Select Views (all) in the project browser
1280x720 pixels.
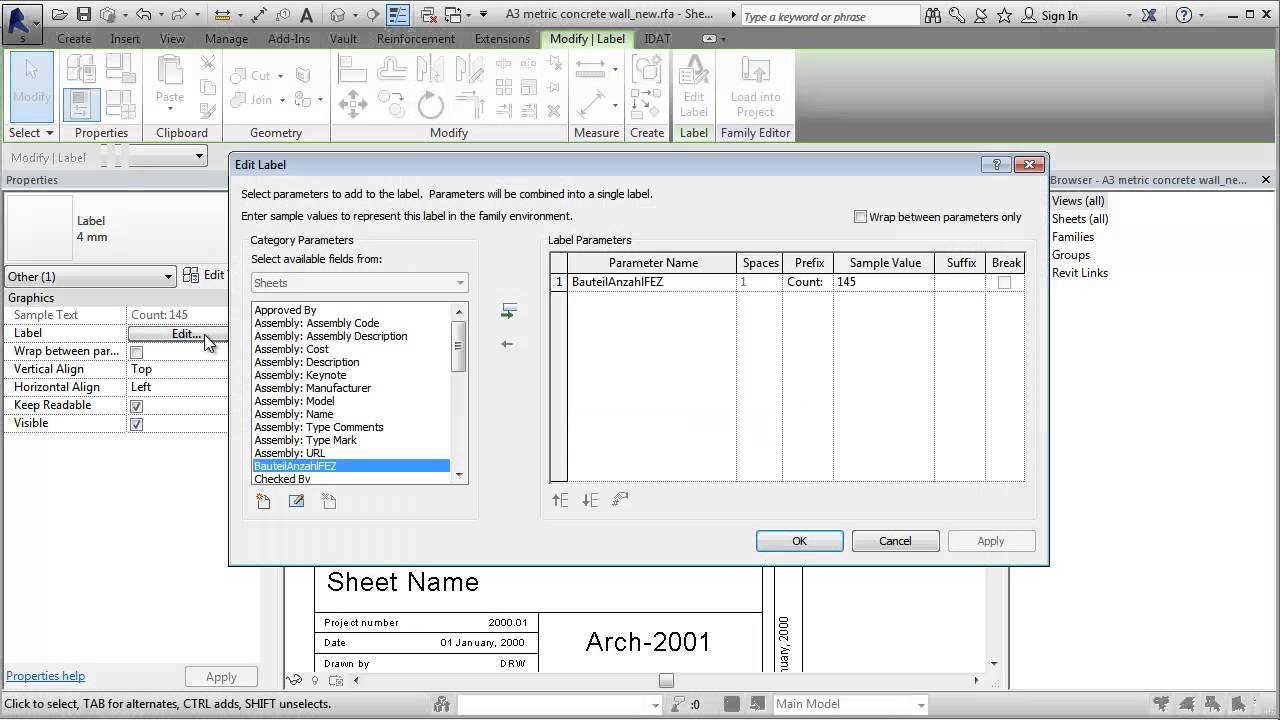pyautogui.click(x=1078, y=201)
